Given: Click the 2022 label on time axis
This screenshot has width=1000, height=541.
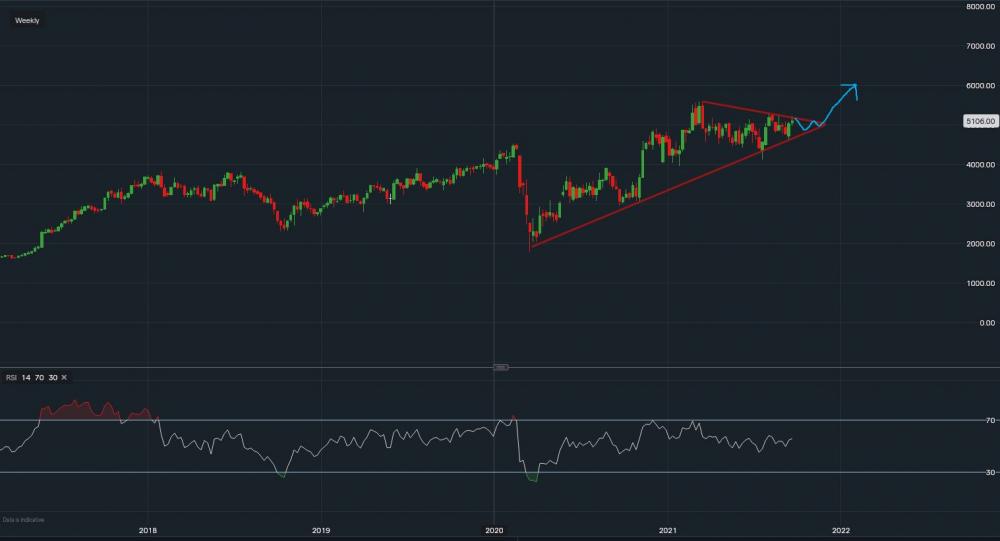Looking at the screenshot, I should point(841,530).
